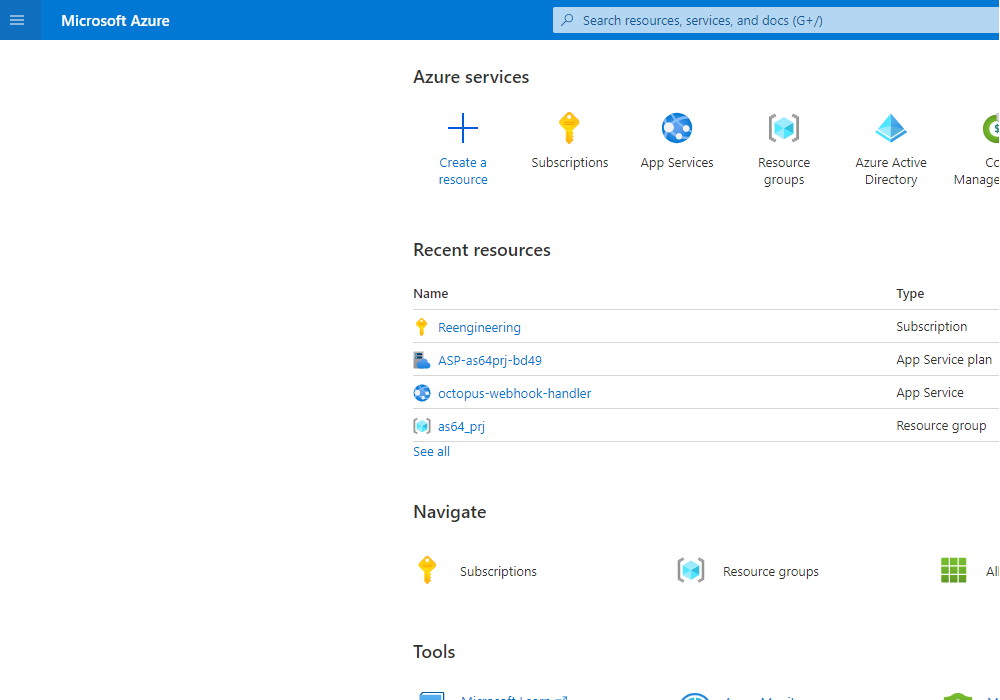This screenshot has width=1000, height=700.
Task: Open the Azure Active Directory pyramid icon
Action: click(x=891, y=128)
